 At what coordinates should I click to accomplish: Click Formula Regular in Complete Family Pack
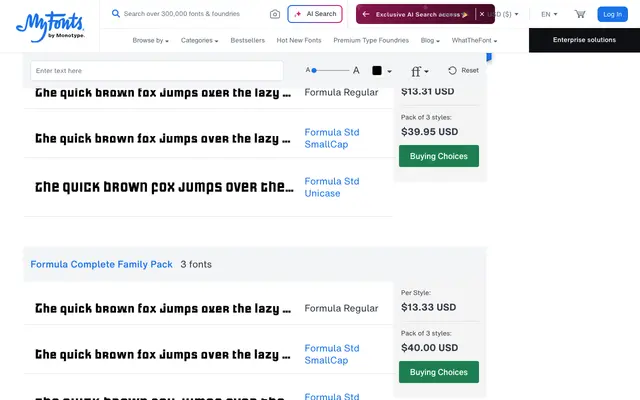point(341,308)
